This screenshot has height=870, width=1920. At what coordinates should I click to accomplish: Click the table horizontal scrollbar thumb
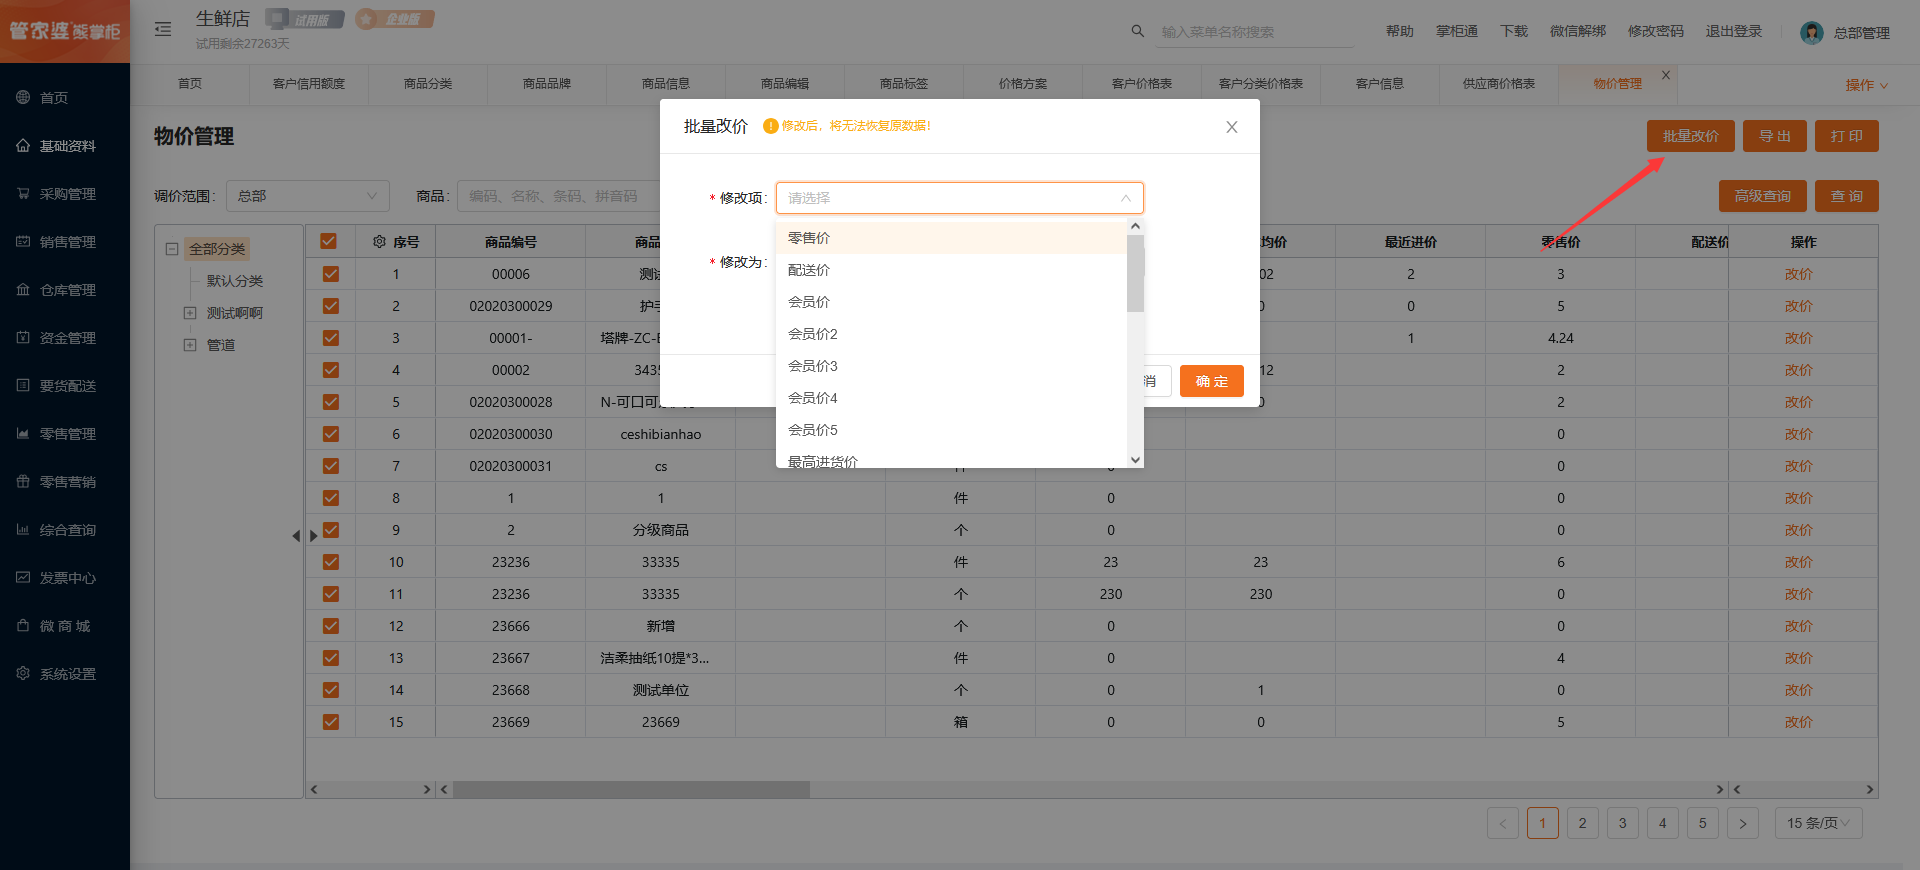[631, 789]
